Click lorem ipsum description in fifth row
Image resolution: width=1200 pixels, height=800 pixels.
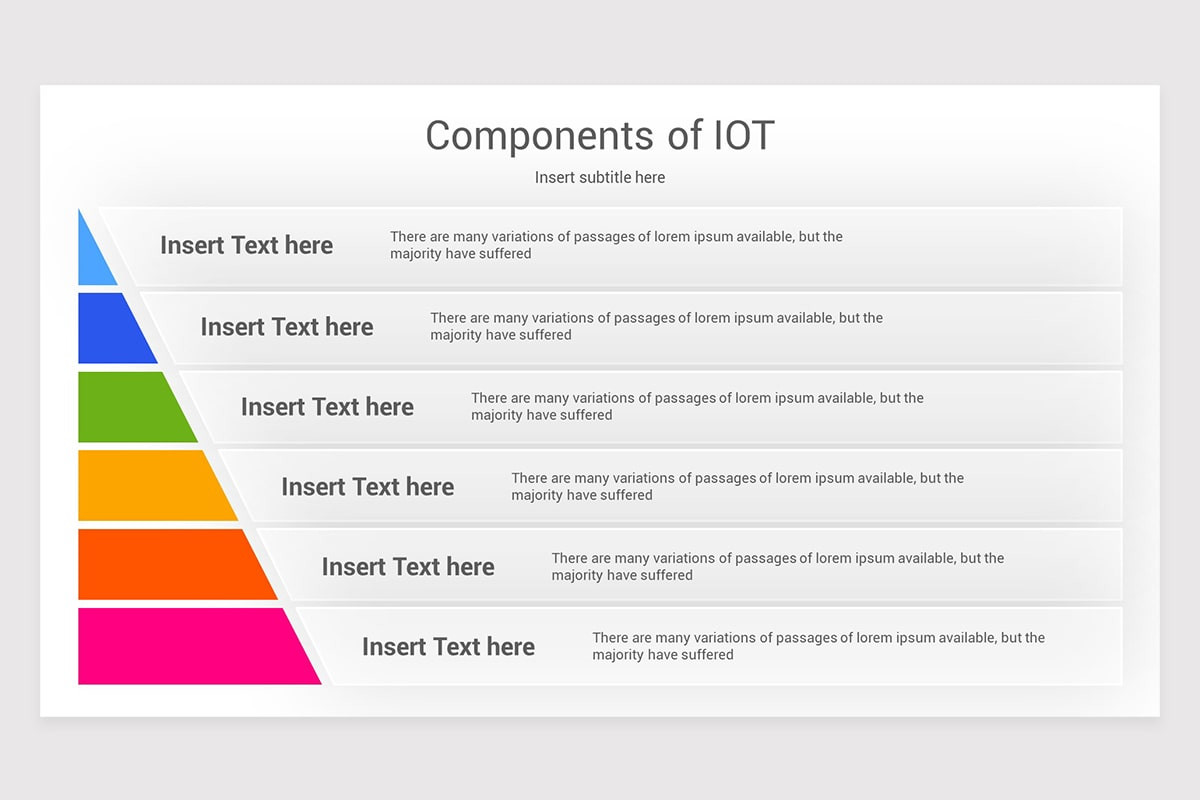tap(778, 566)
